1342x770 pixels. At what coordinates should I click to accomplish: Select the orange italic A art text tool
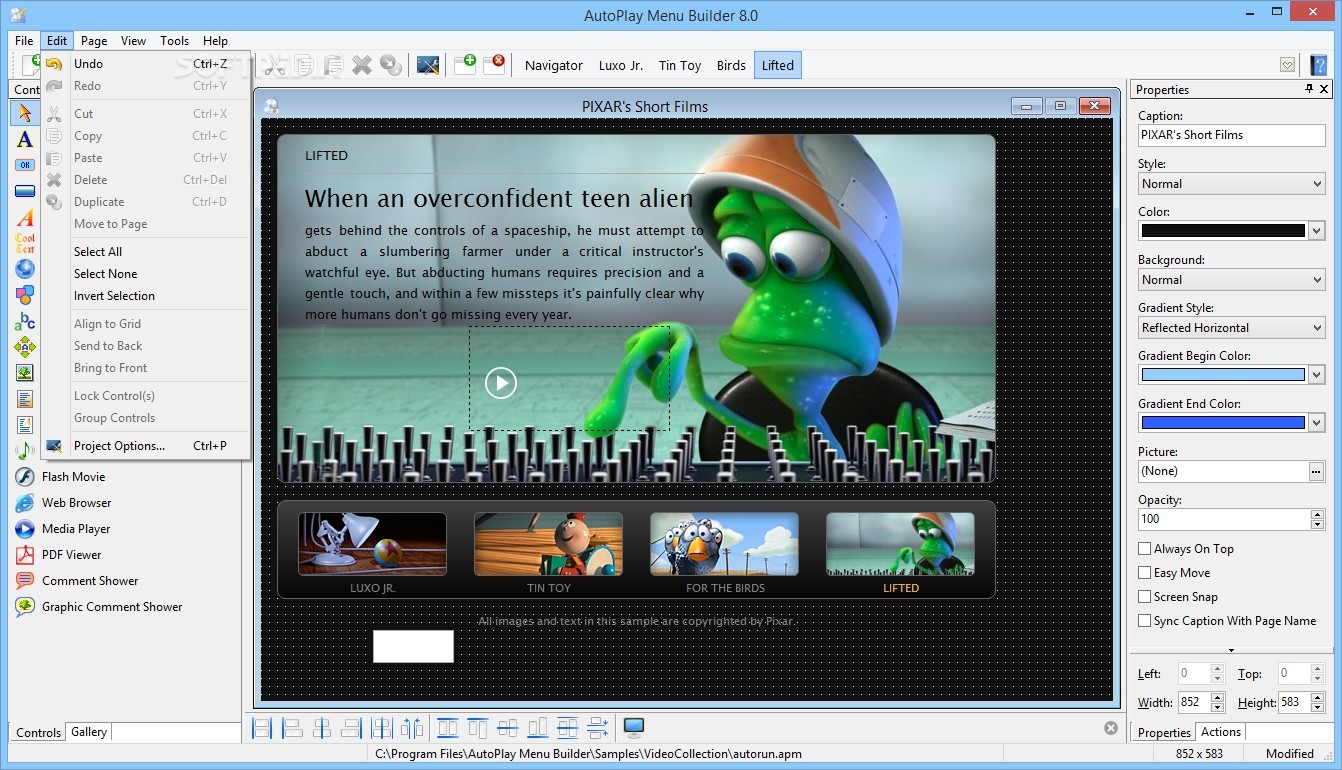(25, 217)
